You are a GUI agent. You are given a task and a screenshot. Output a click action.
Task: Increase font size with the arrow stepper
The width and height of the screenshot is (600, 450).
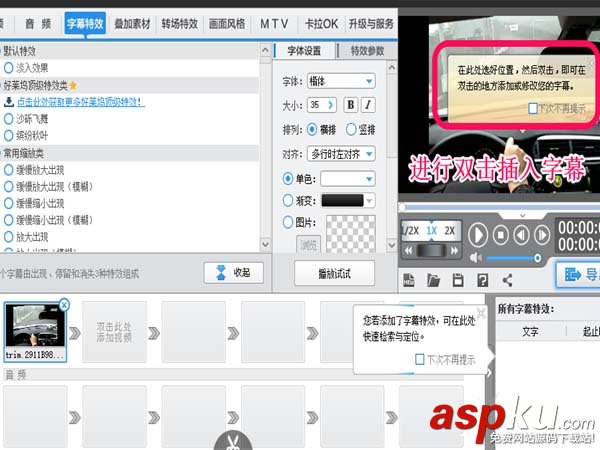330,105
